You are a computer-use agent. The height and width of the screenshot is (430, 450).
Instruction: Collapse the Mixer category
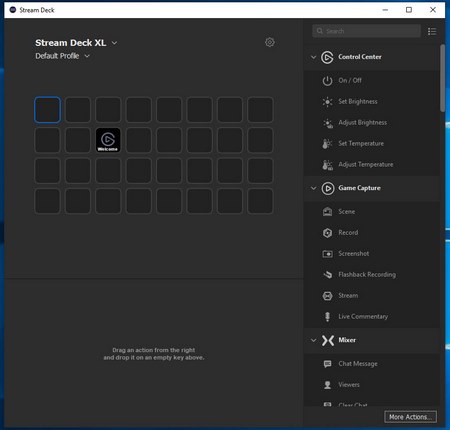[x=313, y=340]
